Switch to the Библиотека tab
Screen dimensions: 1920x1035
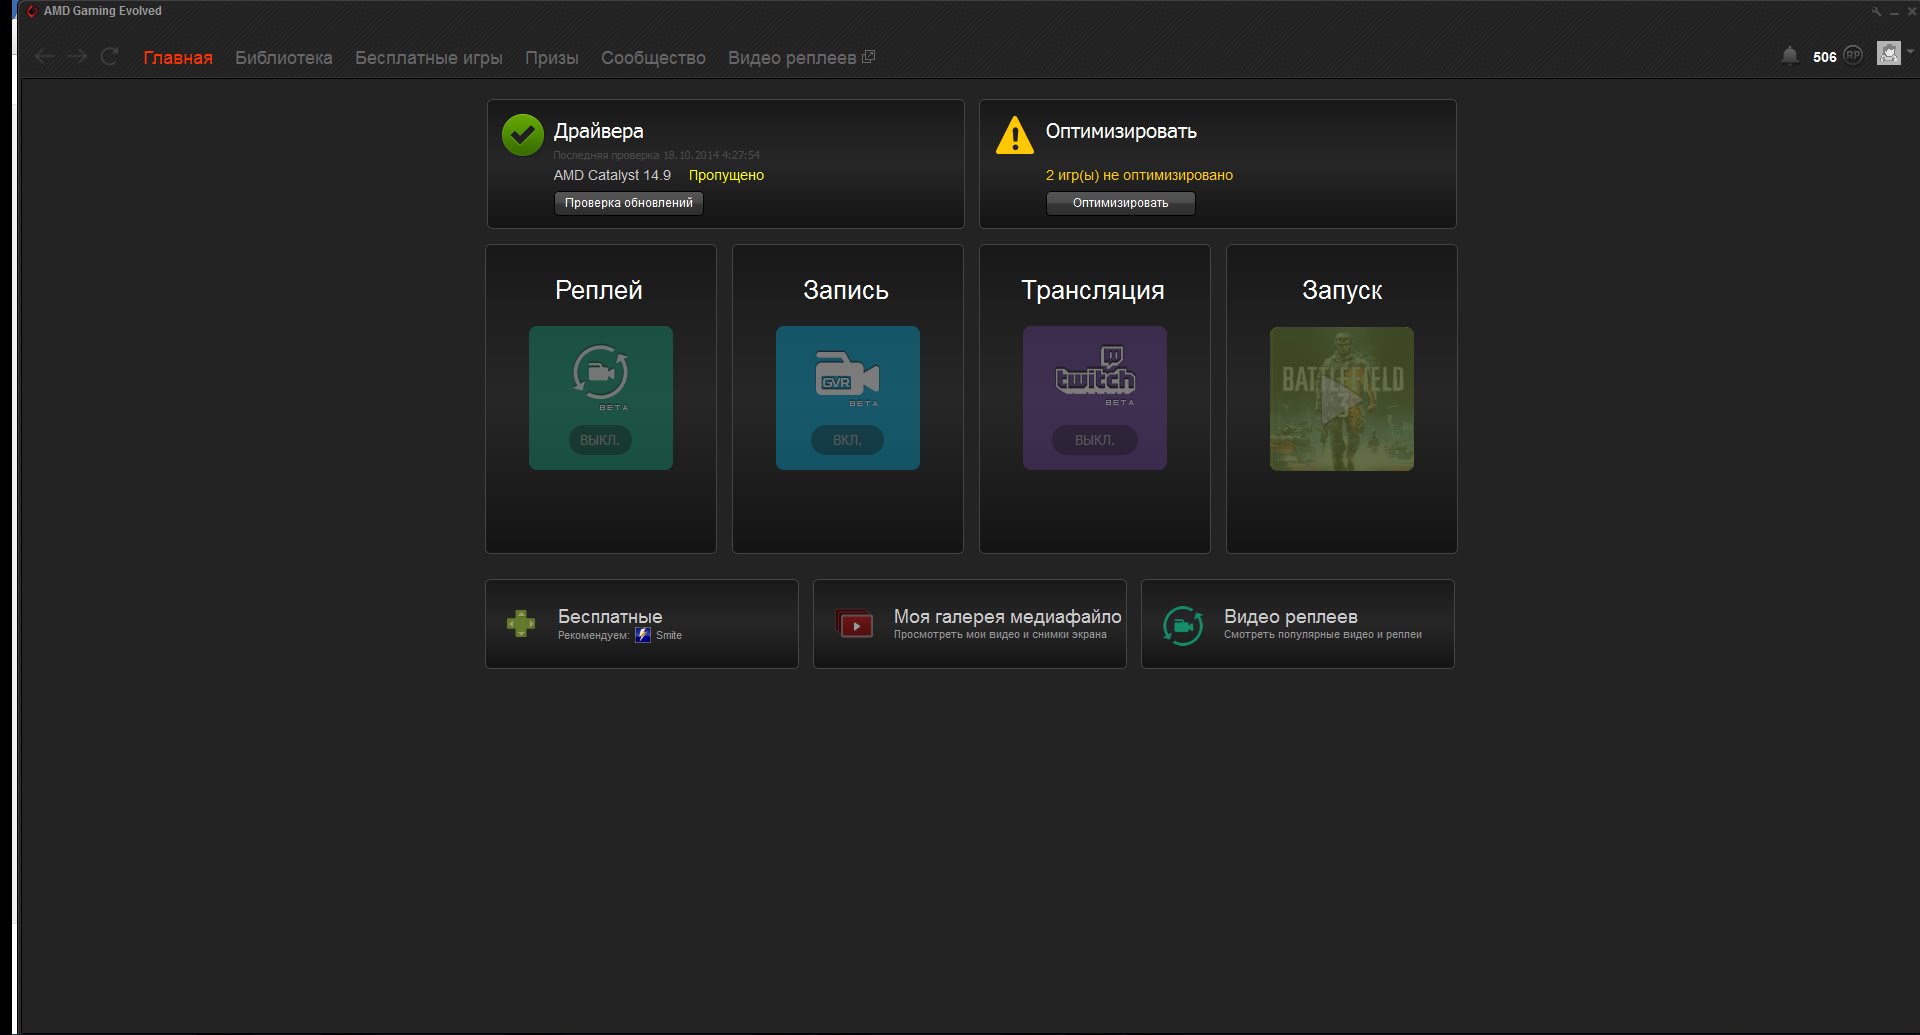(284, 58)
